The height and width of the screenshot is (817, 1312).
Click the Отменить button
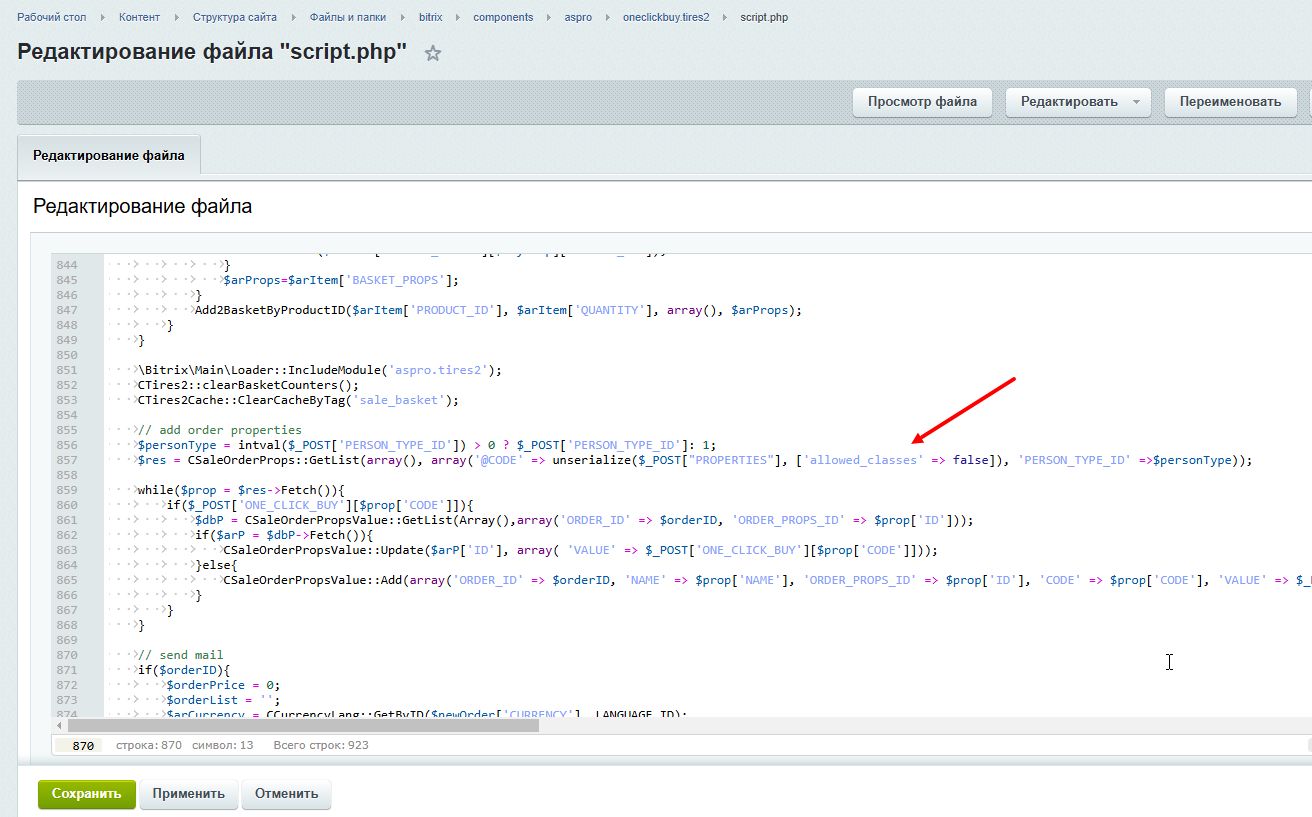[x=286, y=794]
